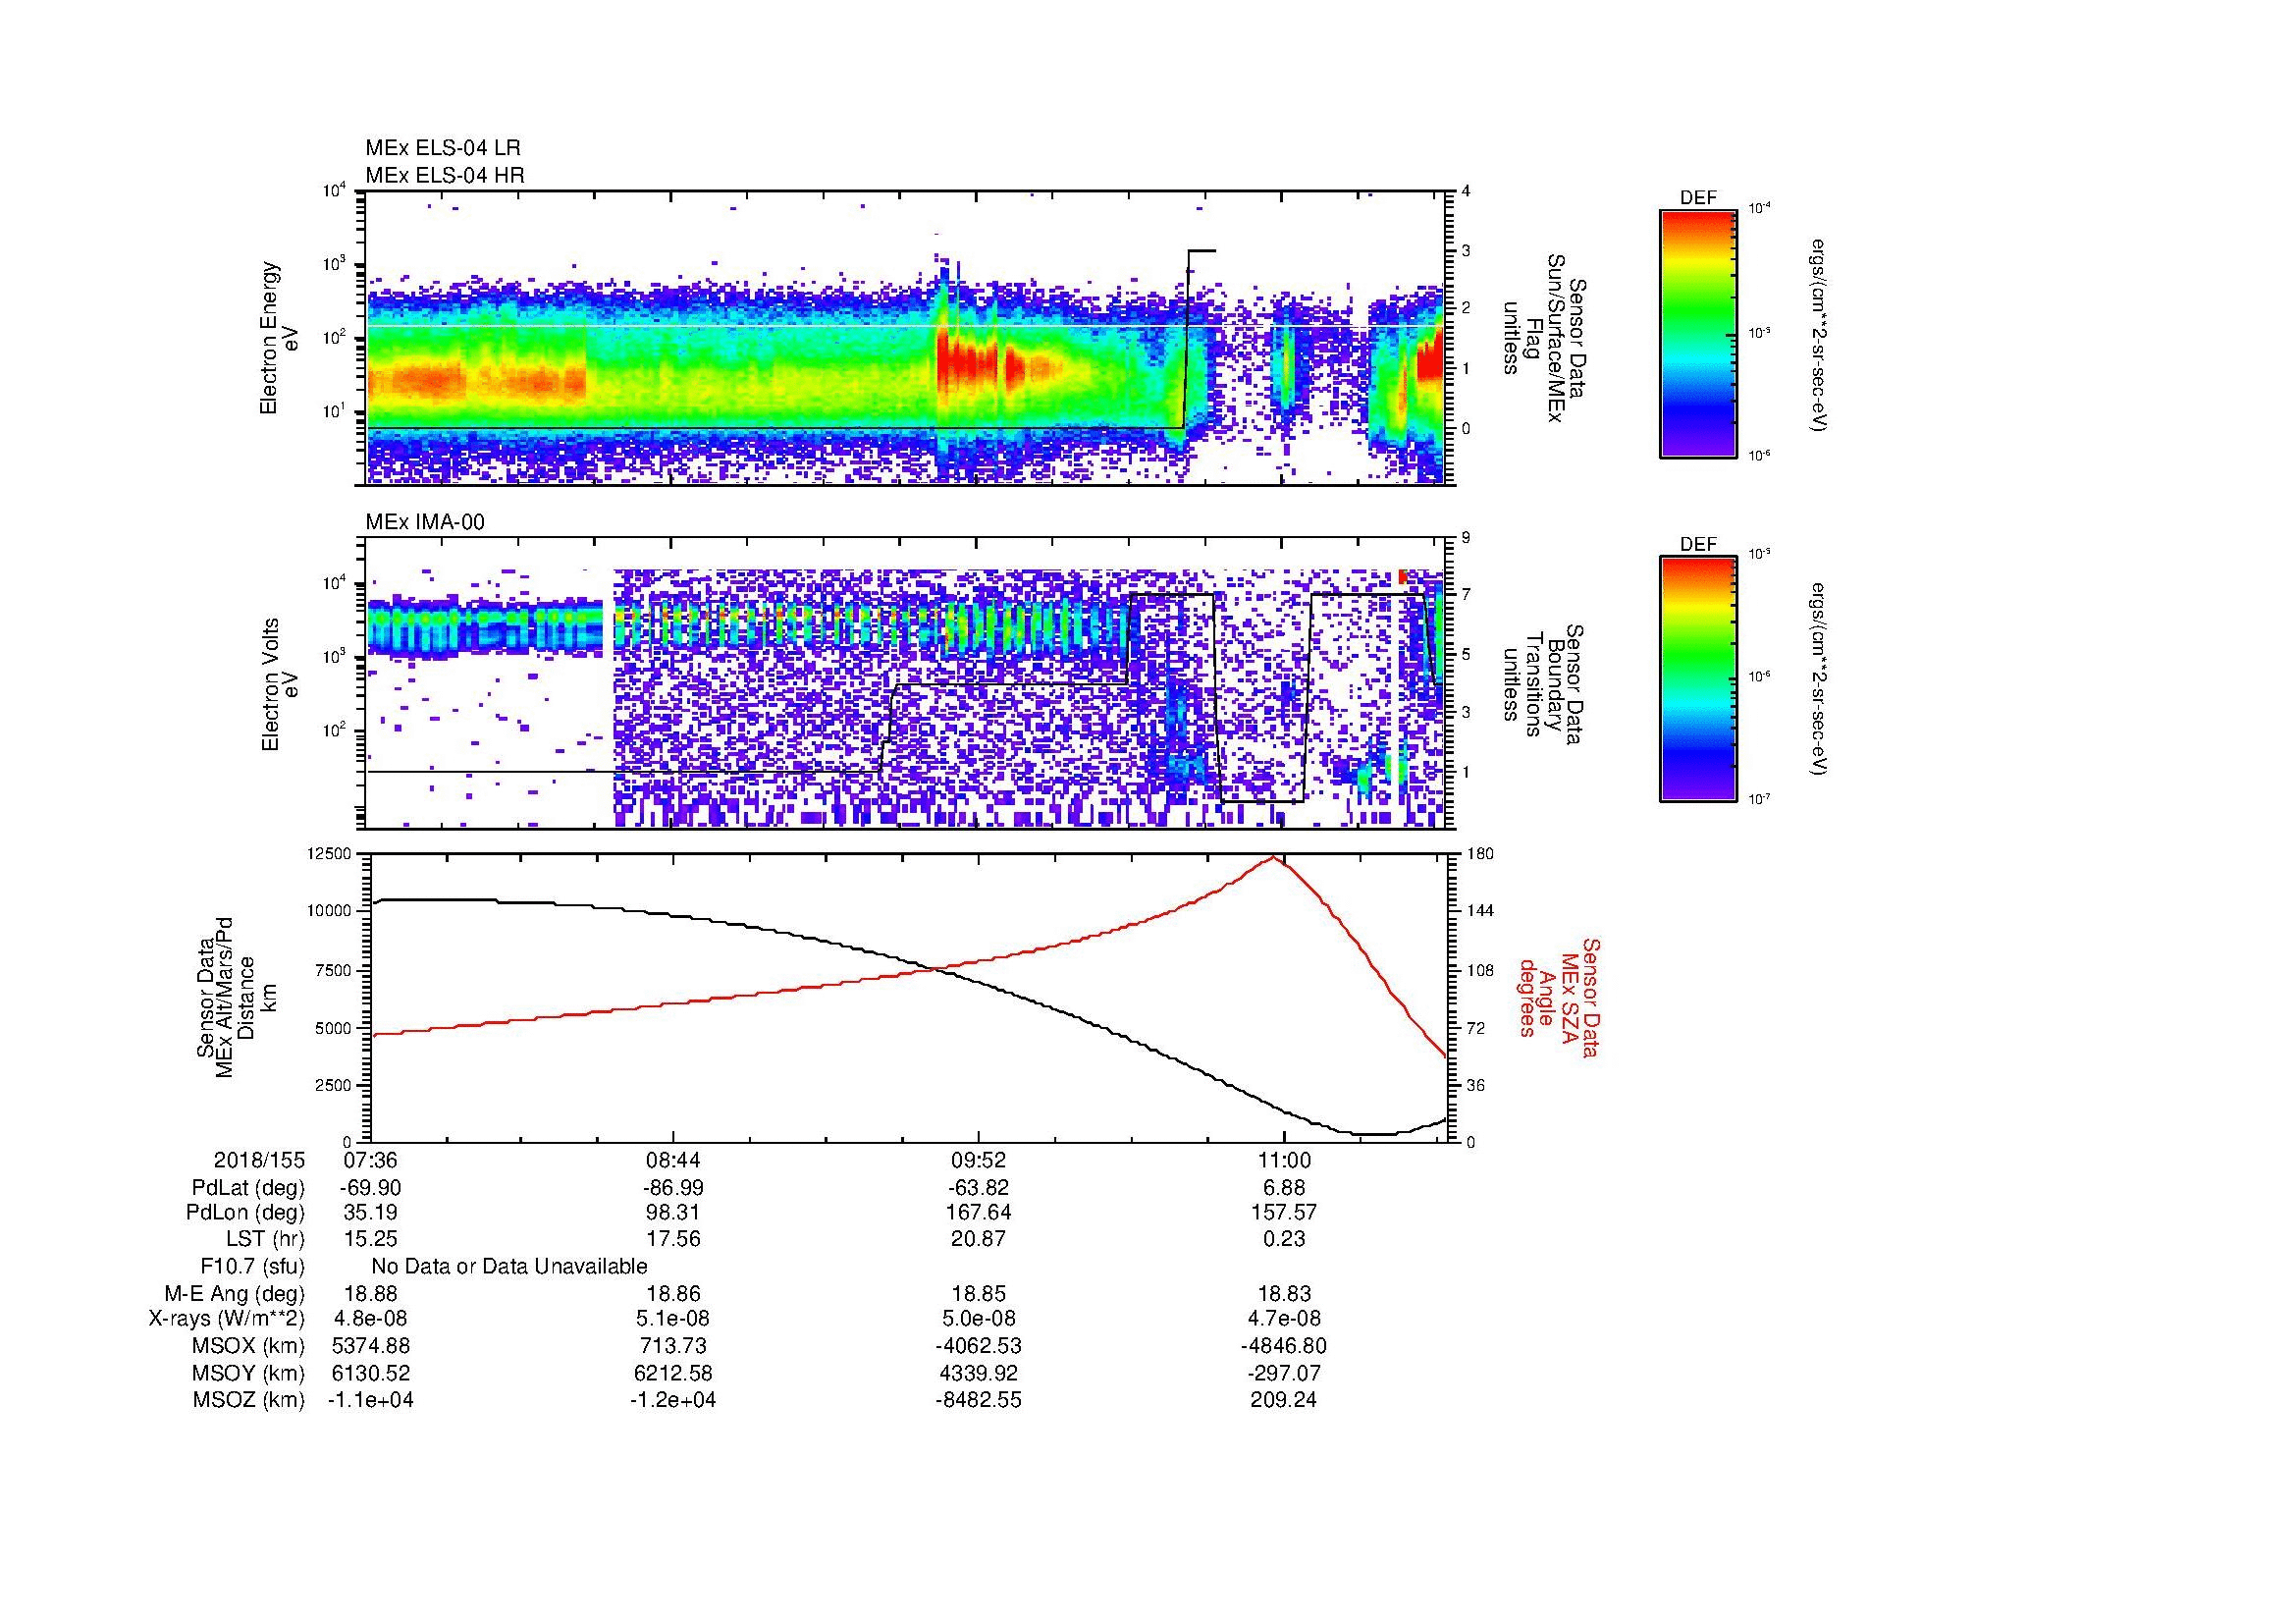Click the MSOX value 5374.88
The image size is (2296, 1623).
tap(371, 1346)
